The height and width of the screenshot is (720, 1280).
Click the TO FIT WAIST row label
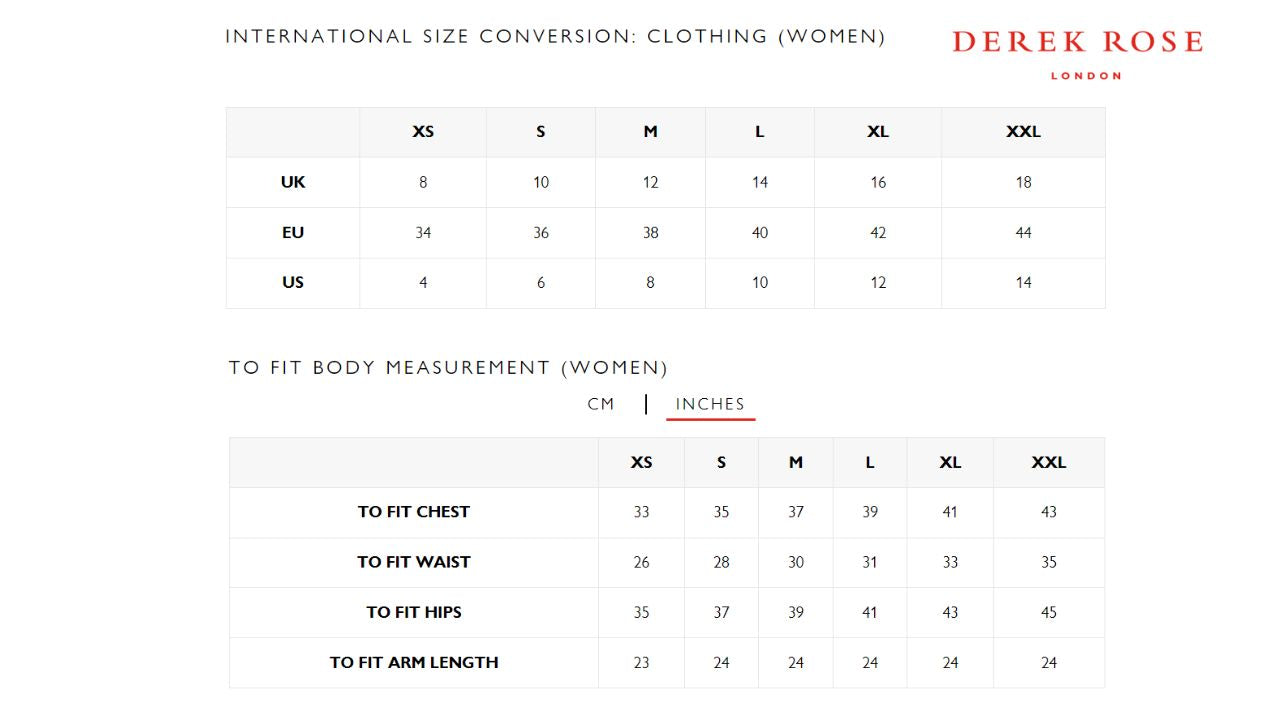pyautogui.click(x=414, y=562)
